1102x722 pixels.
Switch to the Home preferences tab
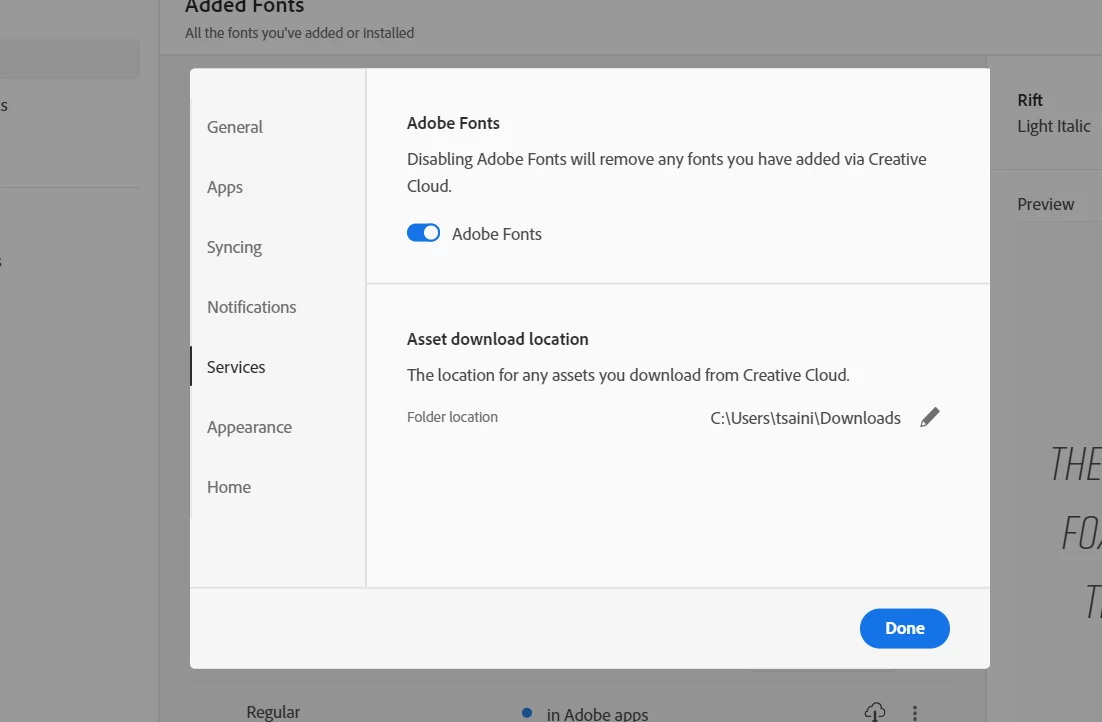pyautogui.click(x=229, y=487)
